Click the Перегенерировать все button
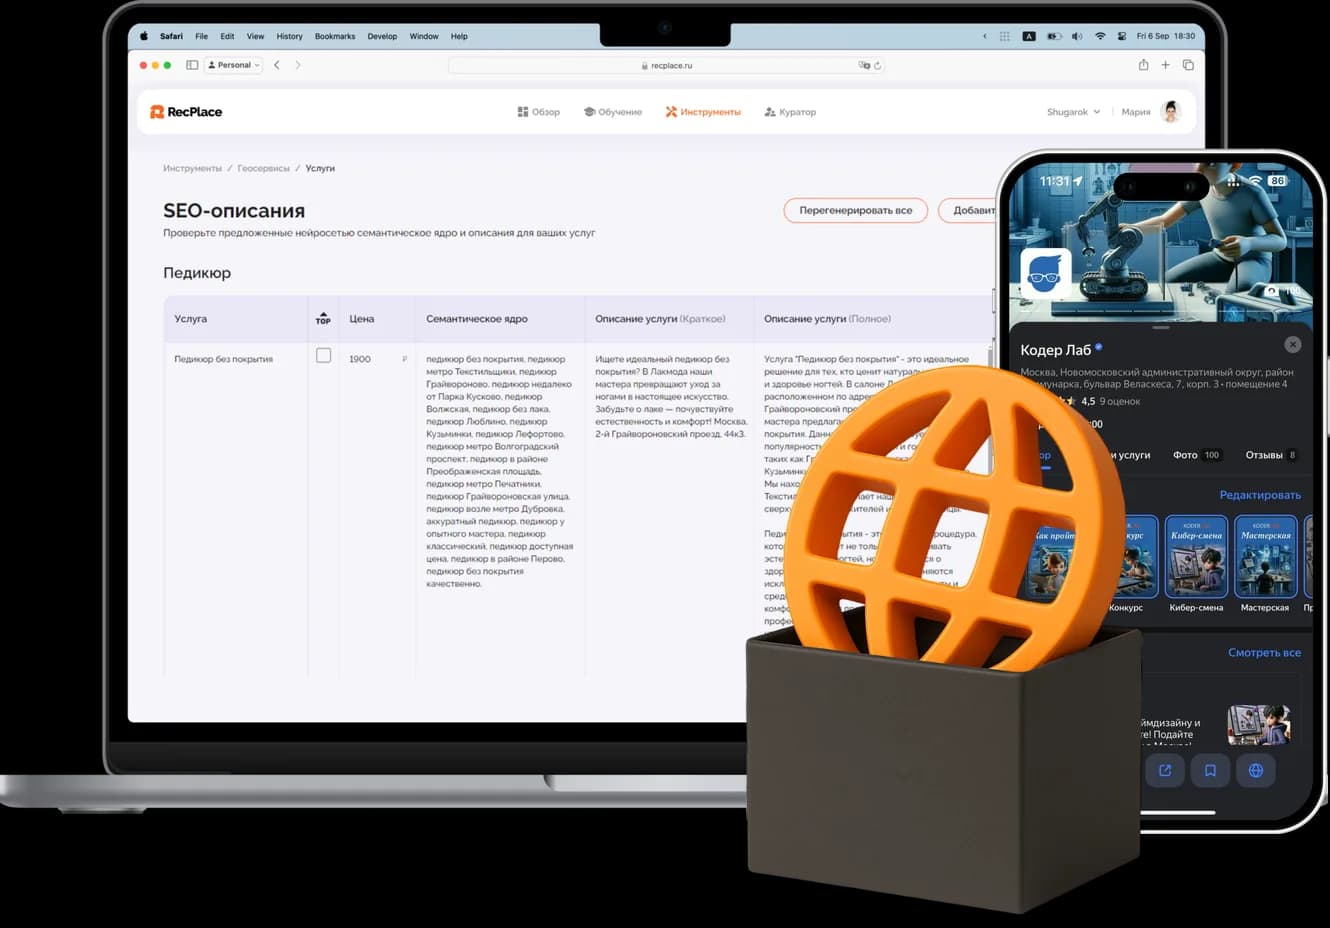The image size is (1330, 928). [x=856, y=210]
